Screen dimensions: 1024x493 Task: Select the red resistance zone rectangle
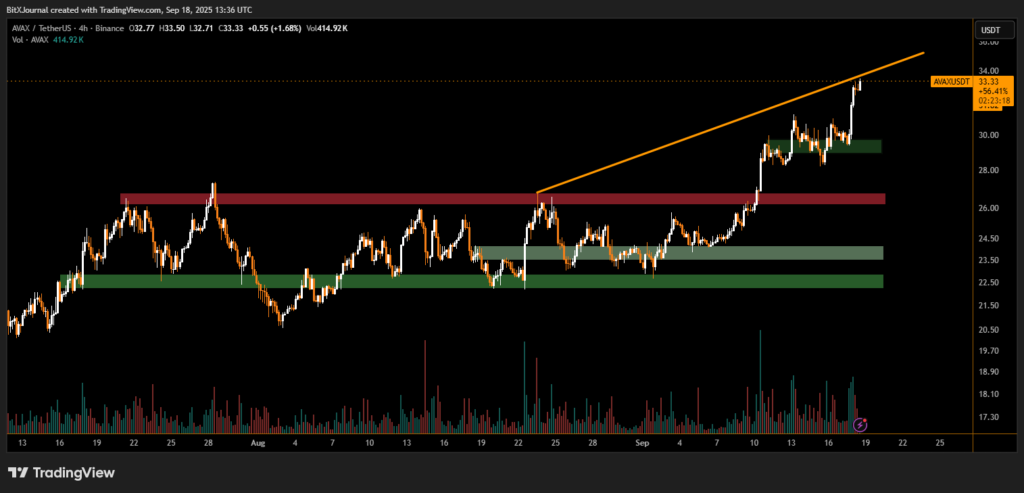(500, 199)
